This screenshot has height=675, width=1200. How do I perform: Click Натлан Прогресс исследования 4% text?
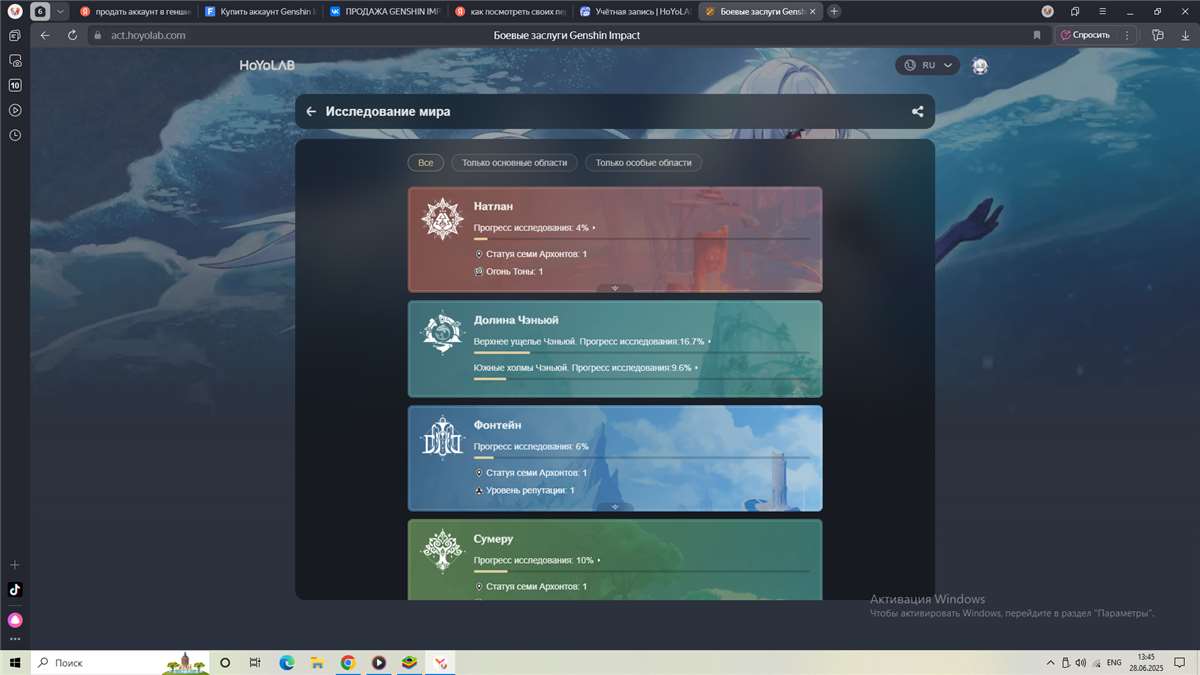(x=532, y=228)
